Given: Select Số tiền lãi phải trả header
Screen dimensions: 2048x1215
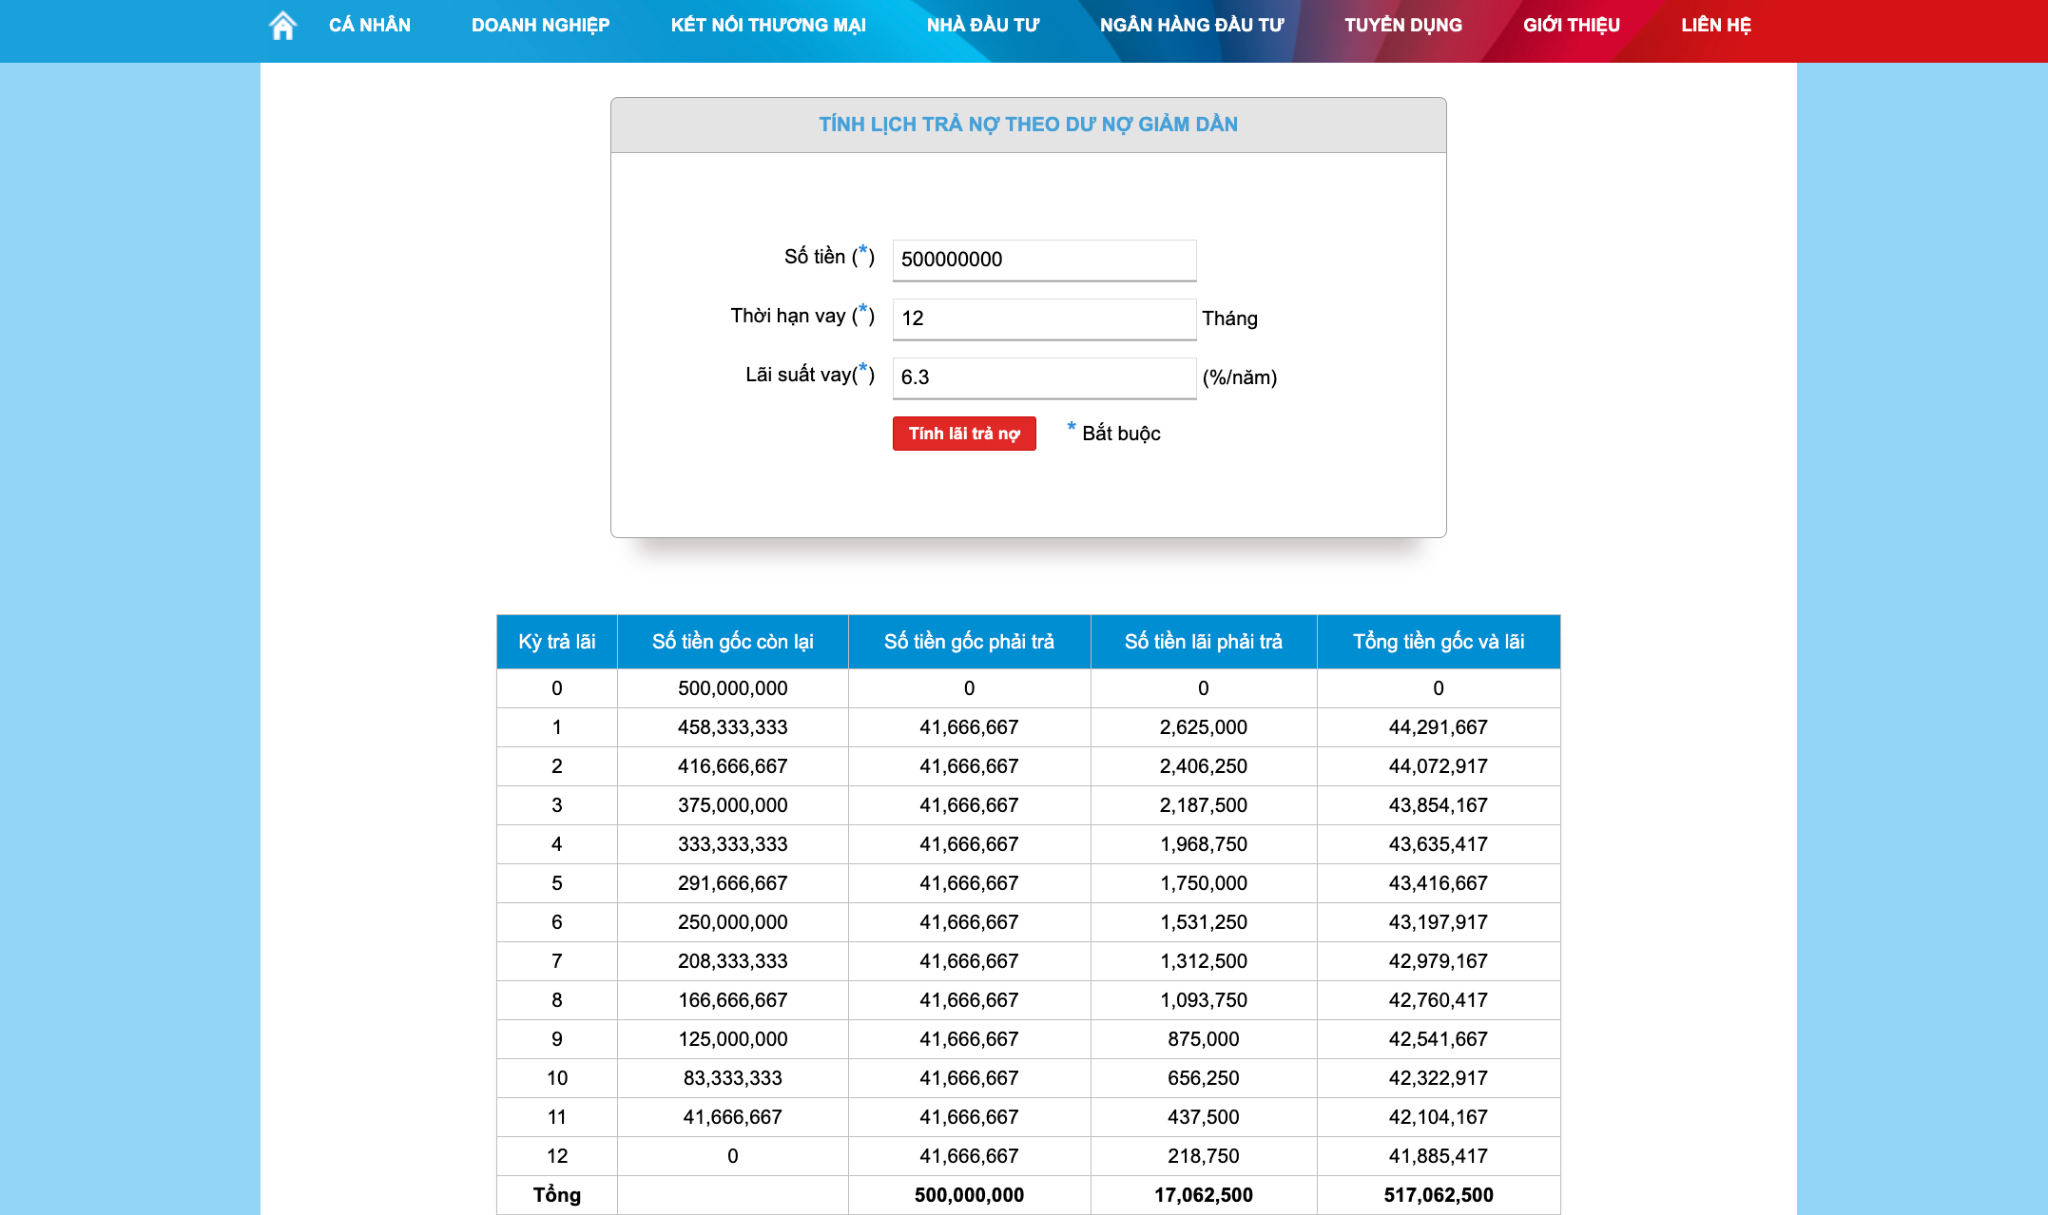Looking at the screenshot, I should pos(1204,642).
